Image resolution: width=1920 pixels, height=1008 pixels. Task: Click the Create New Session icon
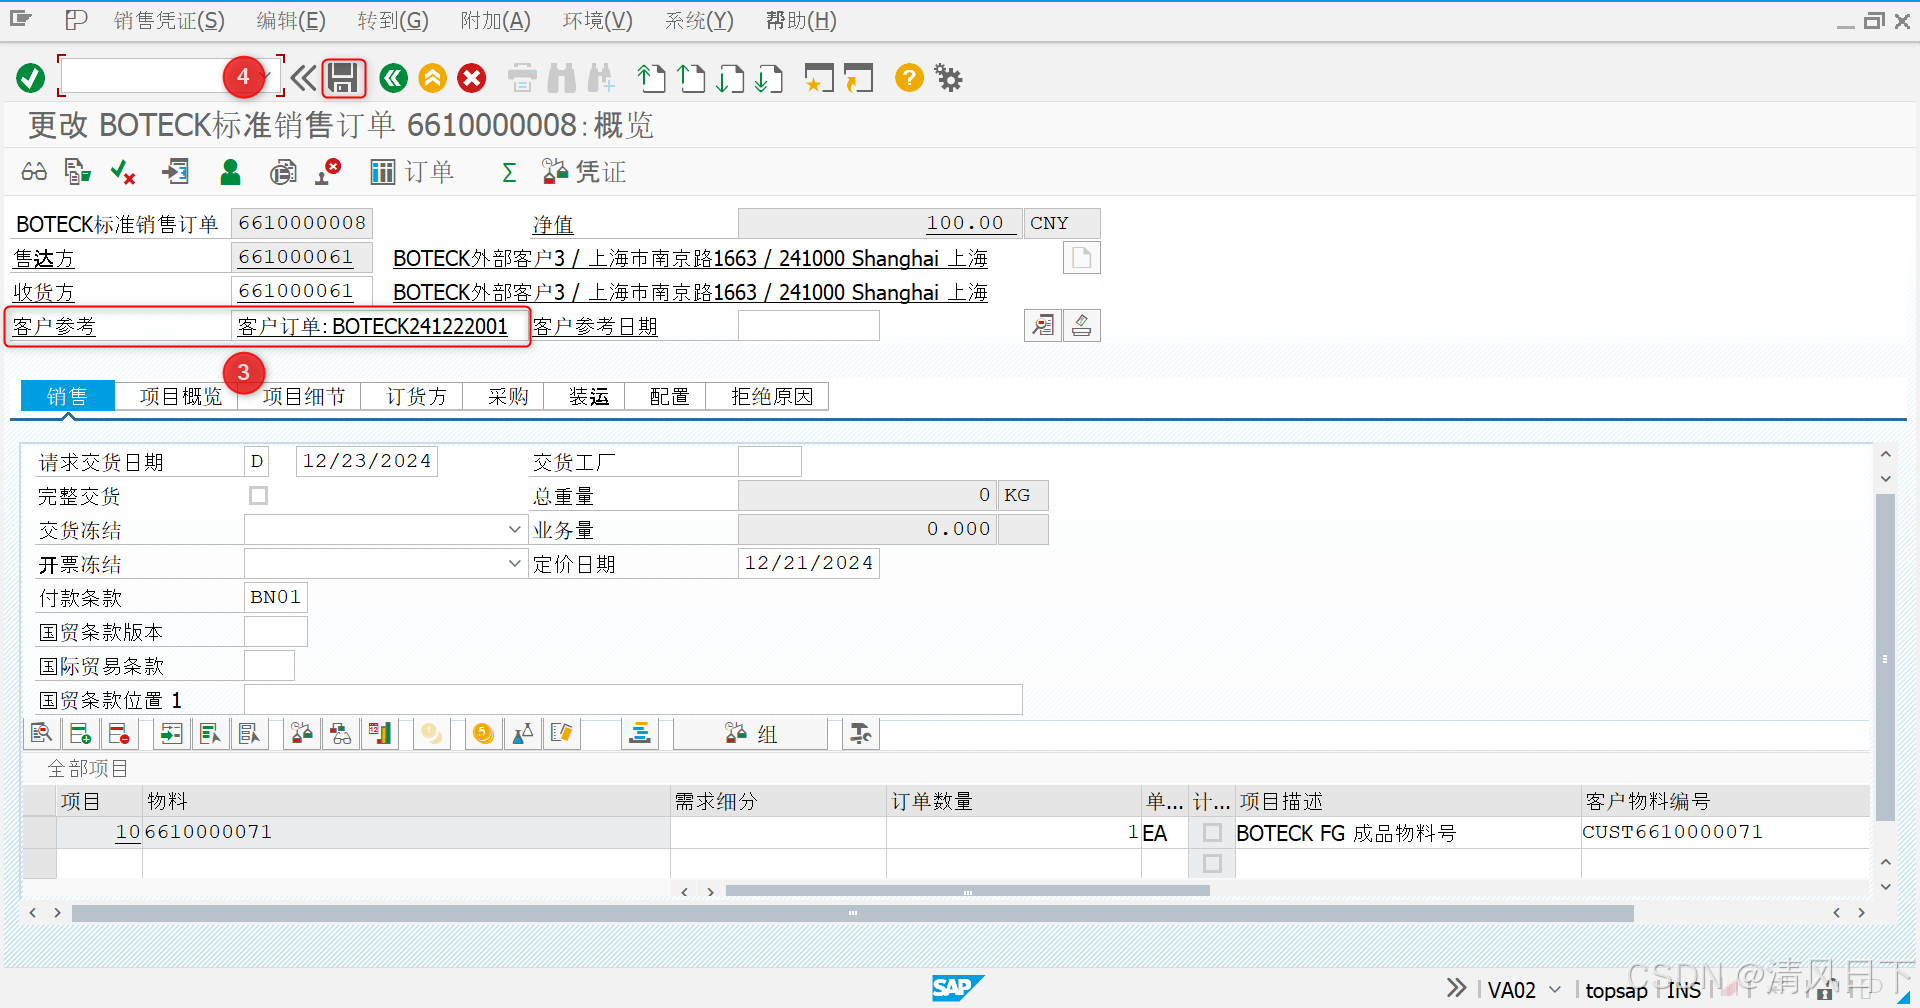[819, 78]
